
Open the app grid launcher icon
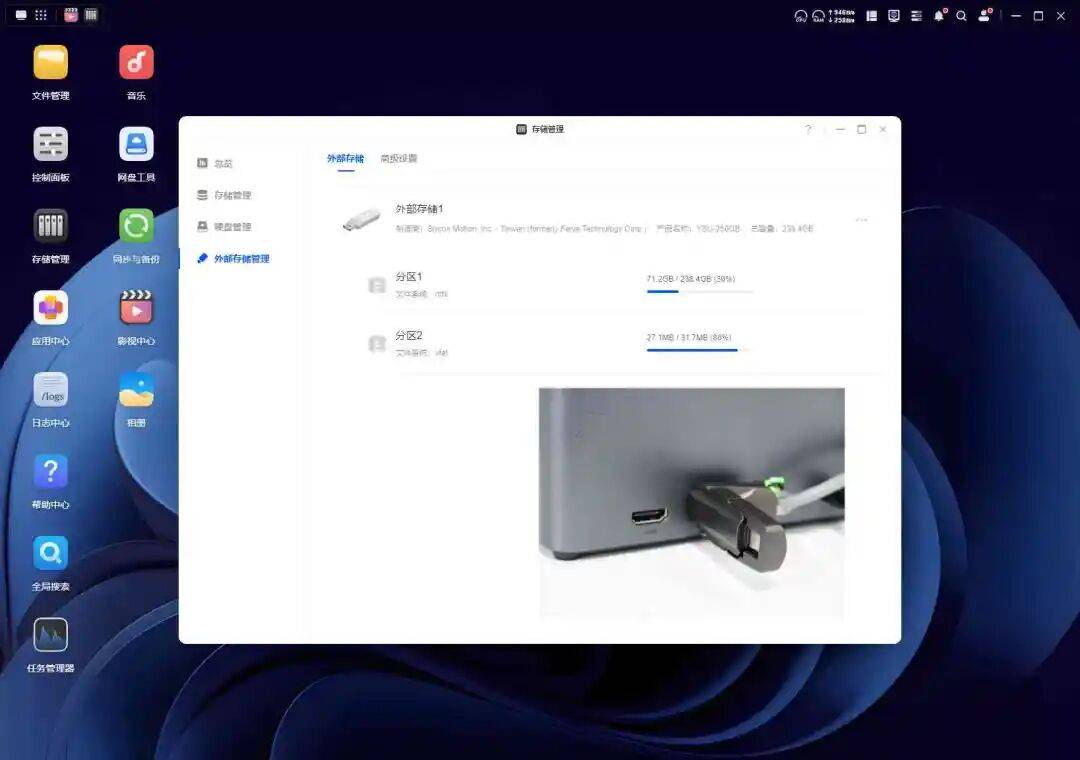coord(41,15)
